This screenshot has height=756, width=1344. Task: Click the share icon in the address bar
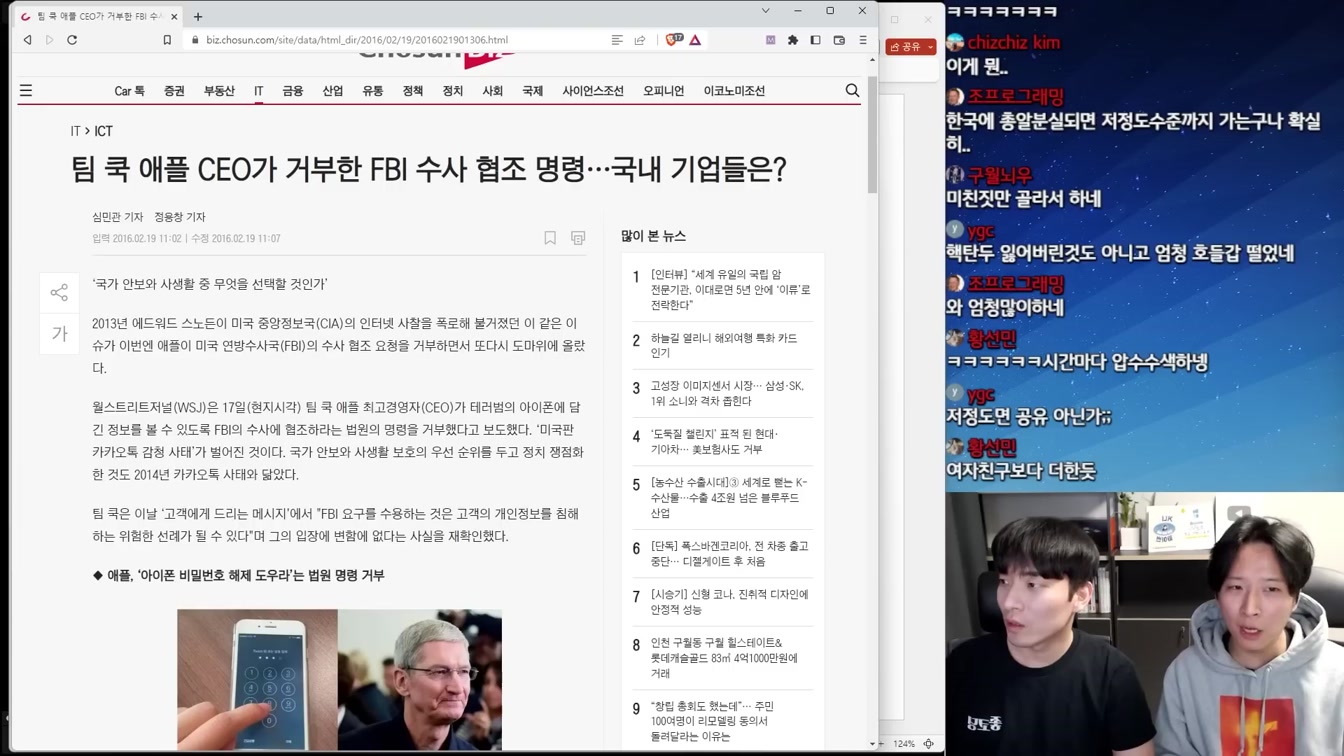[640, 40]
